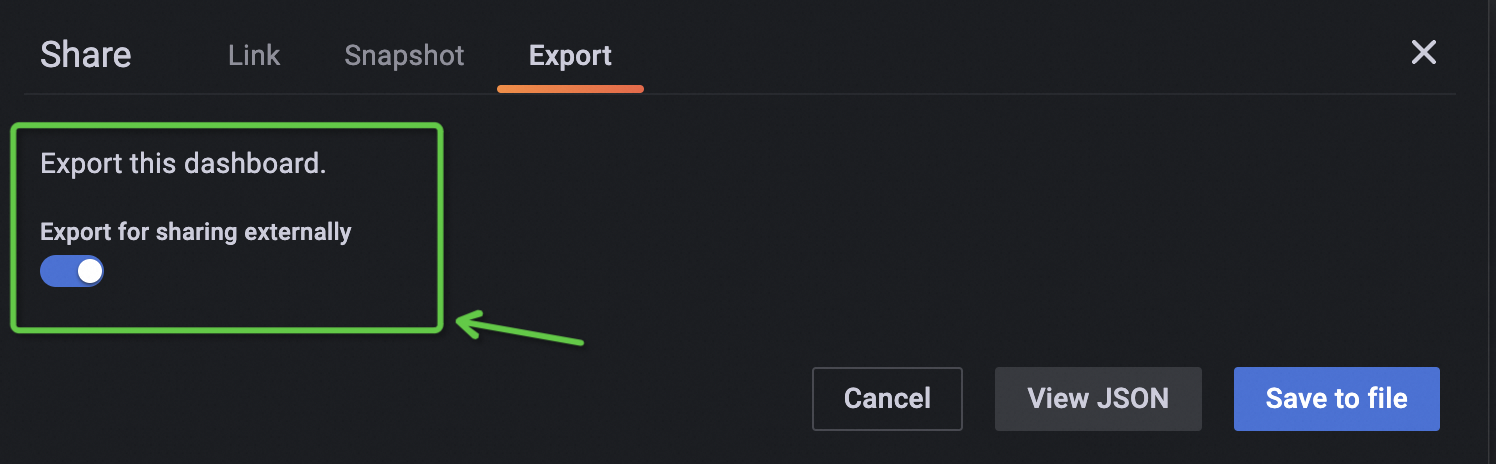
Task: Click the arrowhead of the green arrow
Action: (468, 322)
